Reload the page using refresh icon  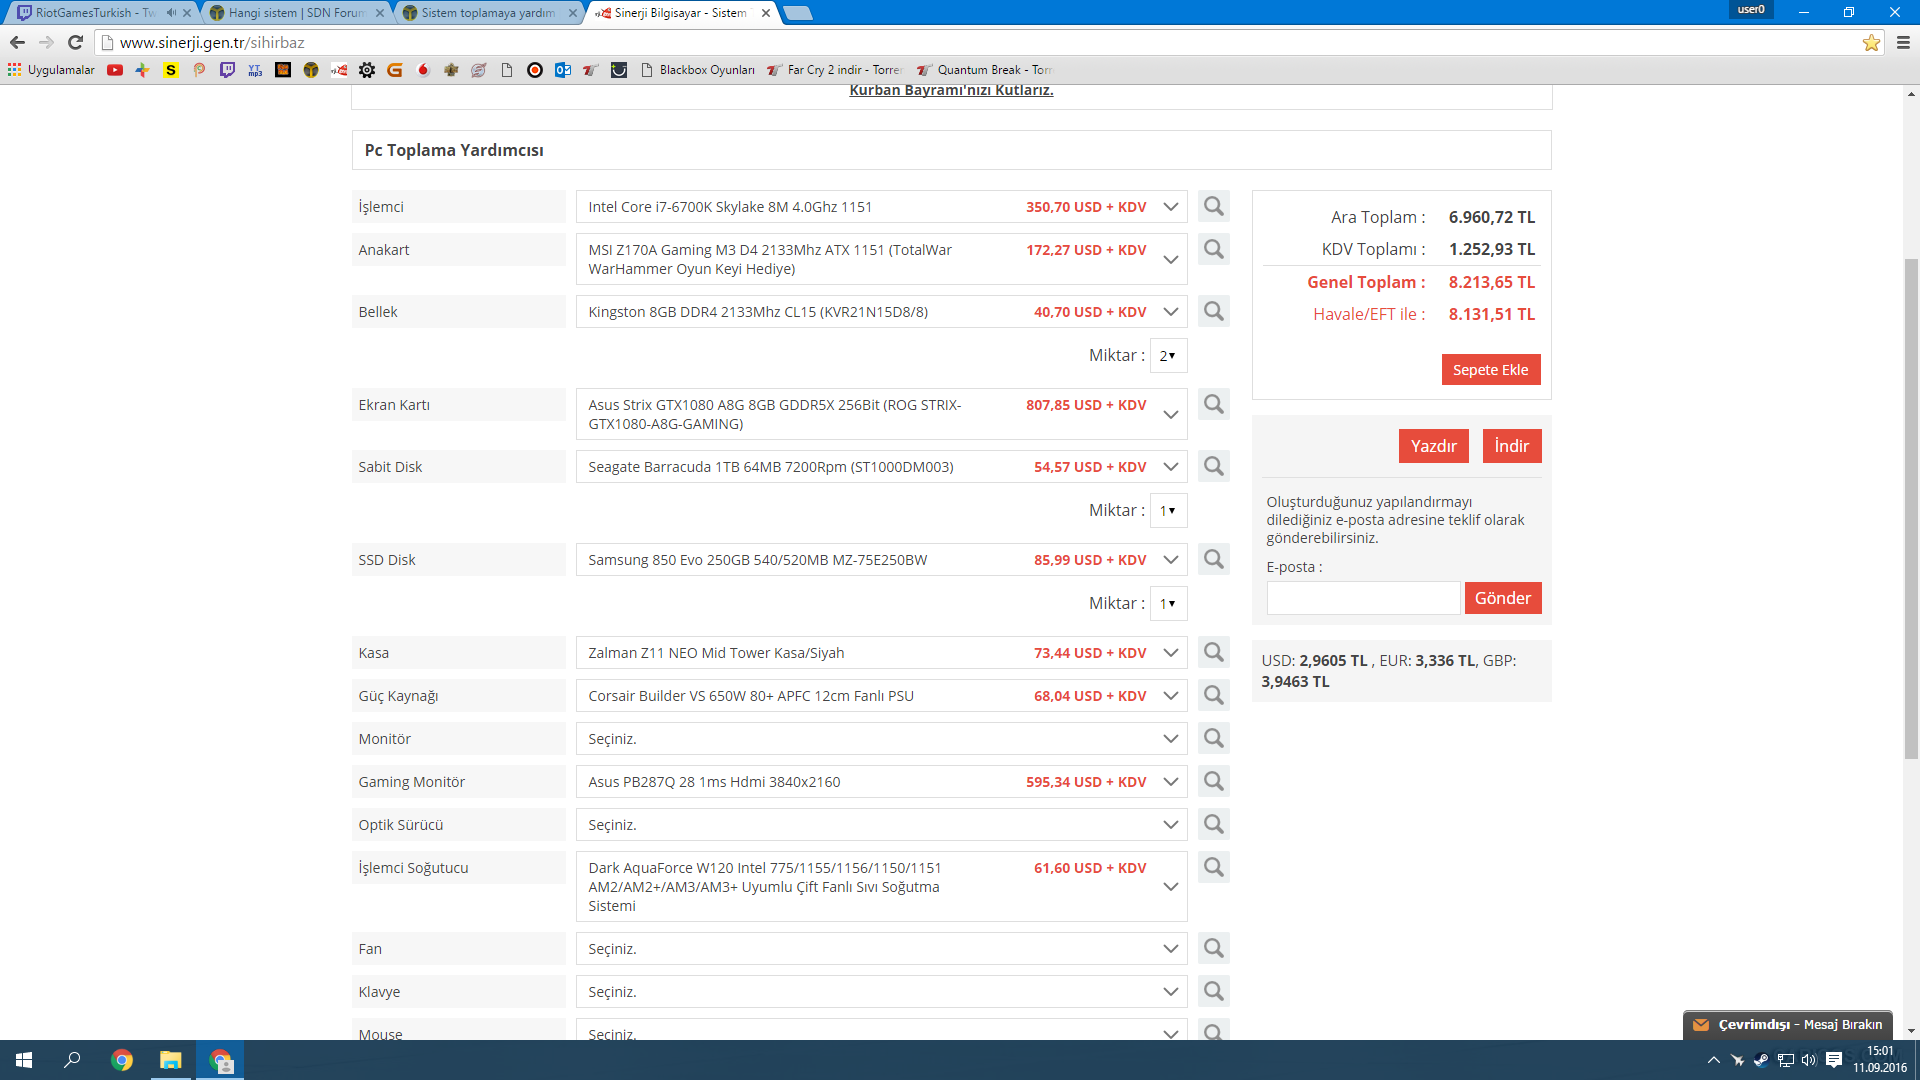pyautogui.click(x=75, y=42)
